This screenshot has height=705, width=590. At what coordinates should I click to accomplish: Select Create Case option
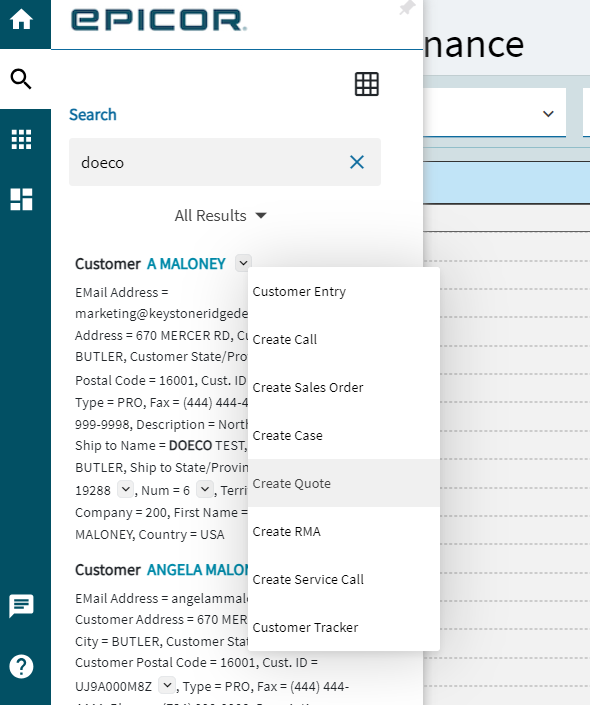click(x=344, y=436)
